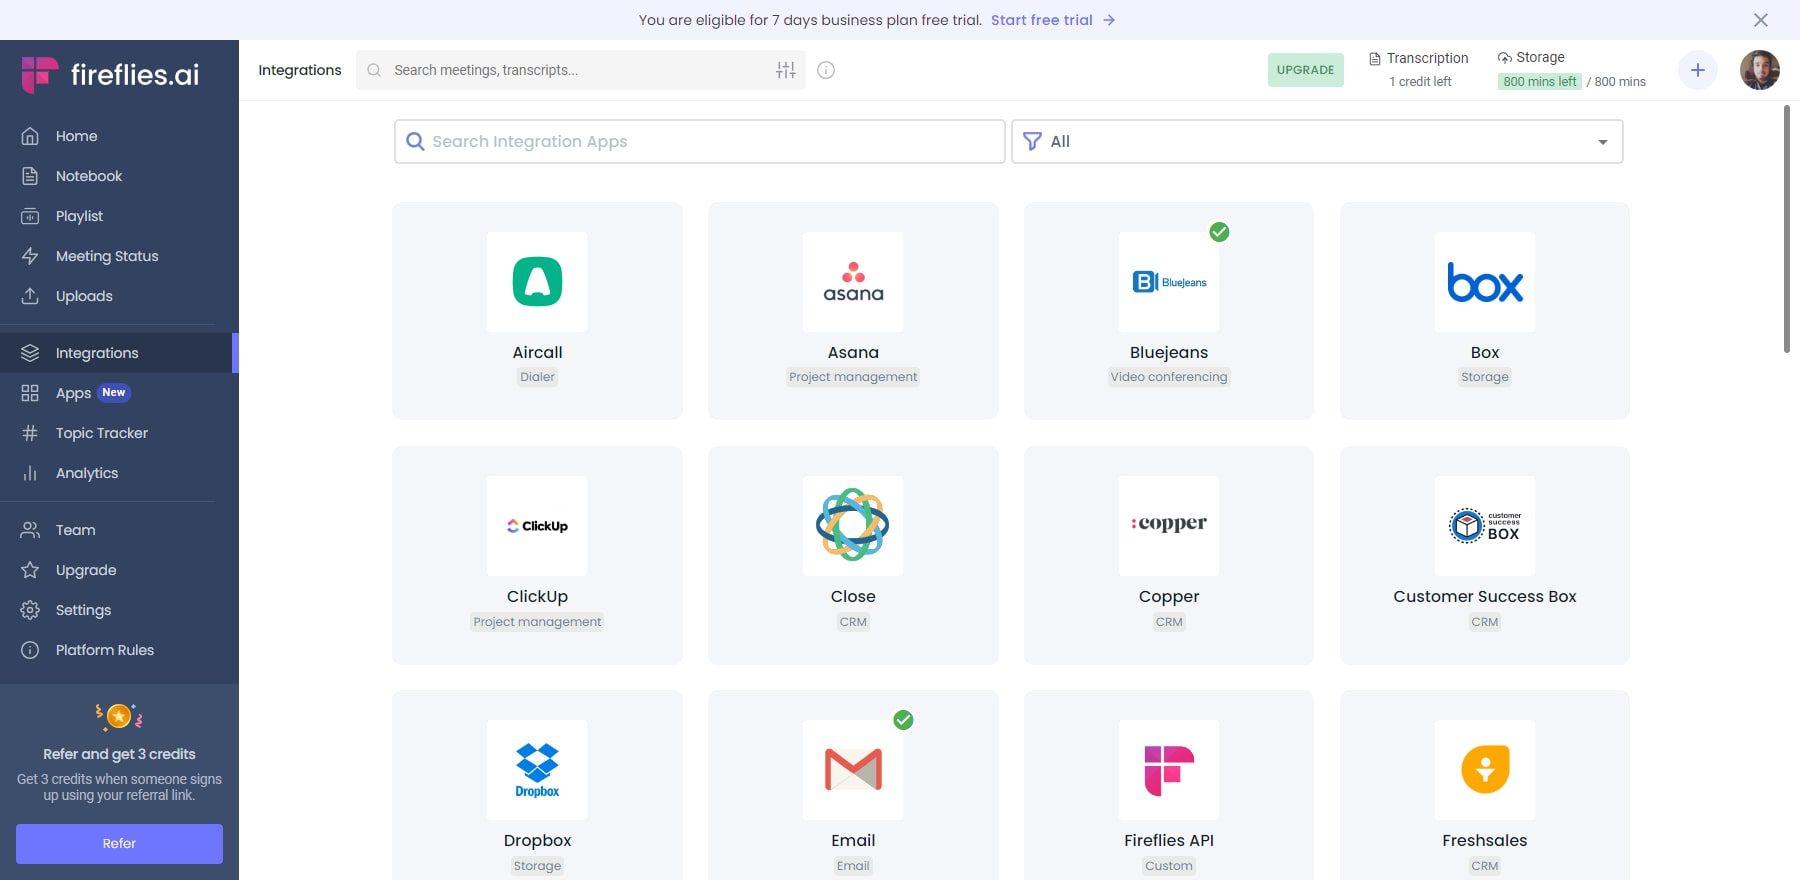Click the ClickUp integration logo

(x=537, y=526)
